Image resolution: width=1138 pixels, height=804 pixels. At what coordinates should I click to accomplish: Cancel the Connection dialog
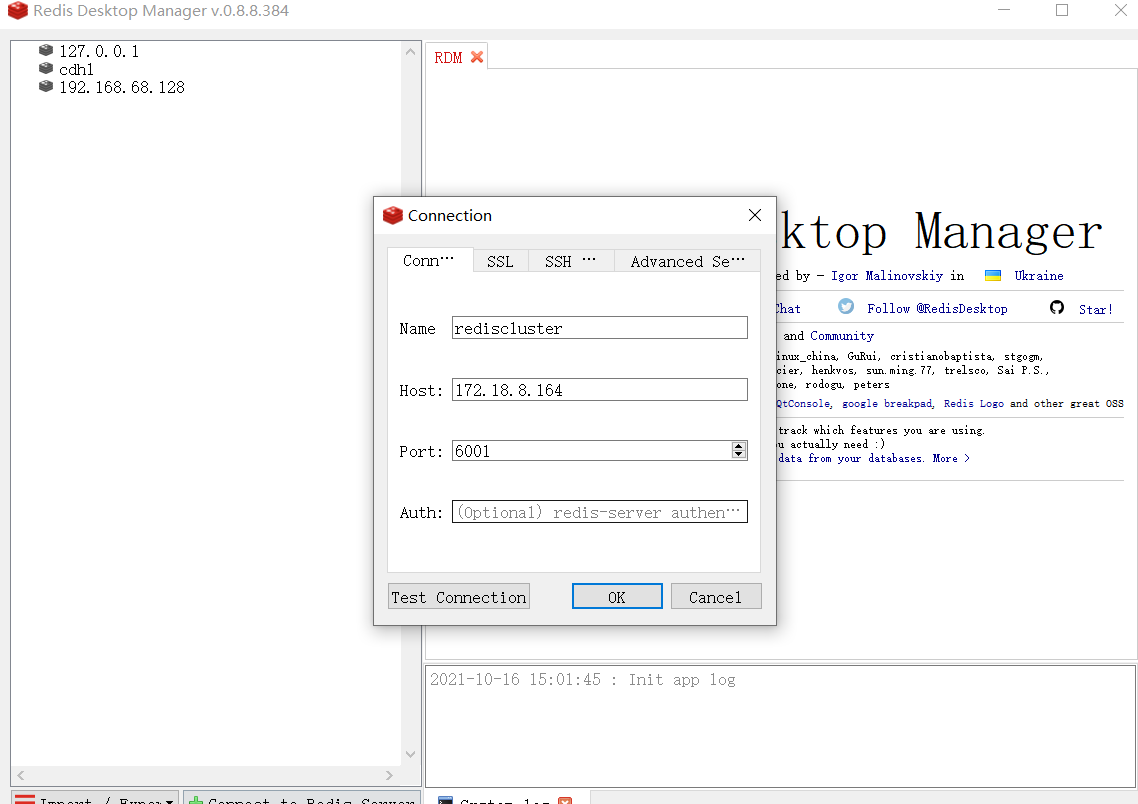click(716, 596)
